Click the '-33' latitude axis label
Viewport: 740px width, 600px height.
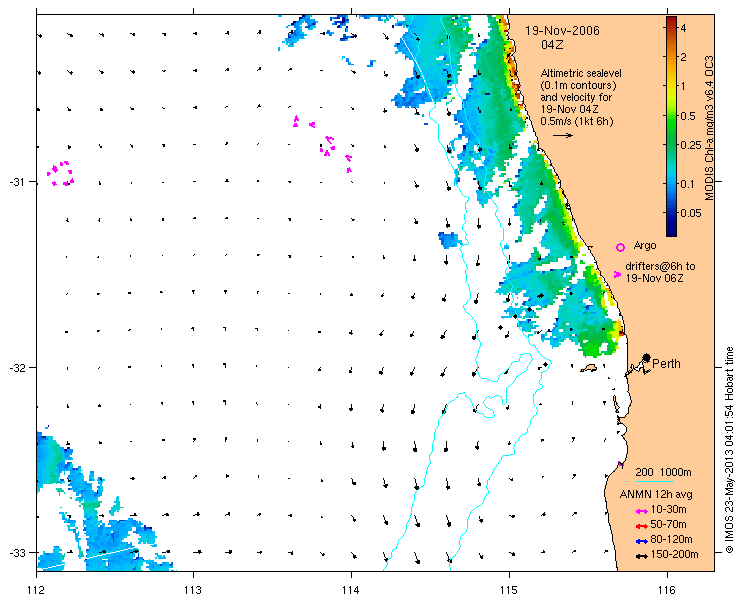coord(16,553)
